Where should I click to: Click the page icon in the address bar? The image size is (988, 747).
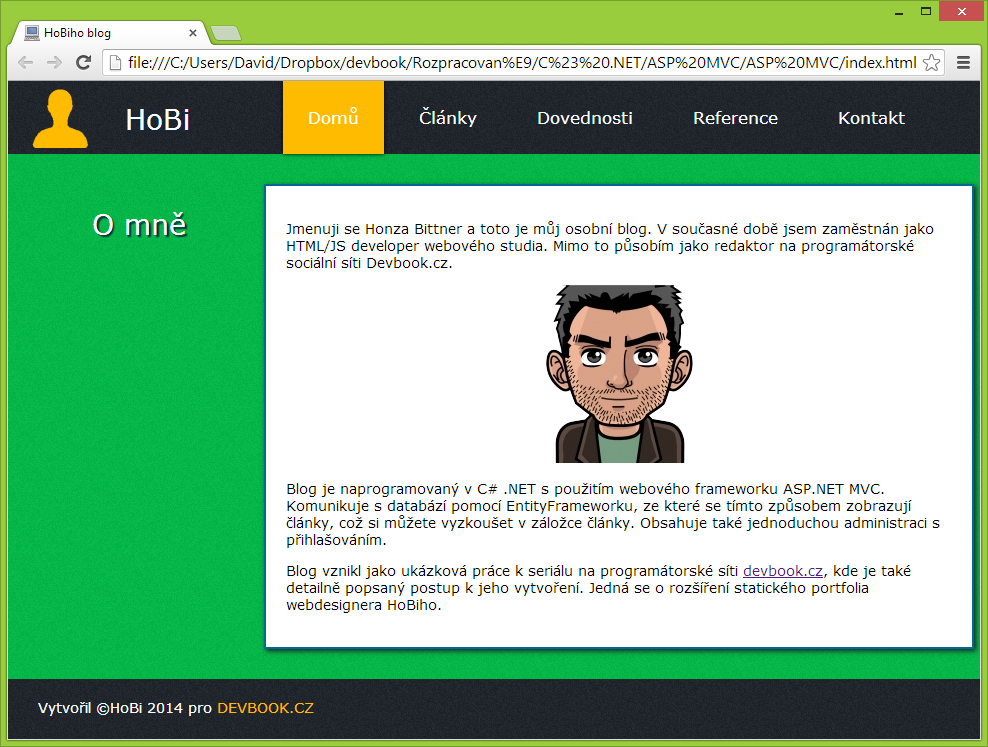tap(113, 61)
